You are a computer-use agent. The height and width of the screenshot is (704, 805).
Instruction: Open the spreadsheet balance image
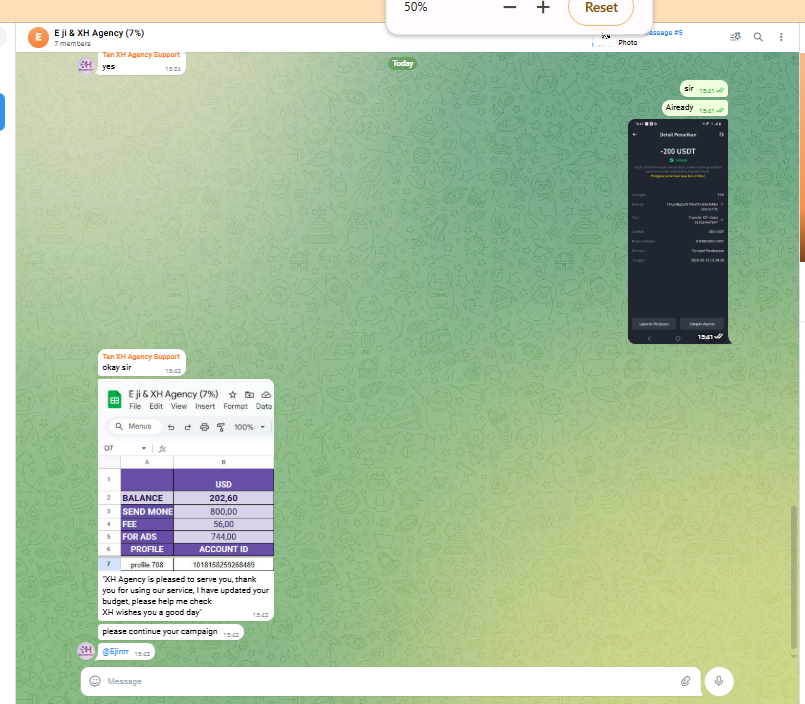point(186,475)
